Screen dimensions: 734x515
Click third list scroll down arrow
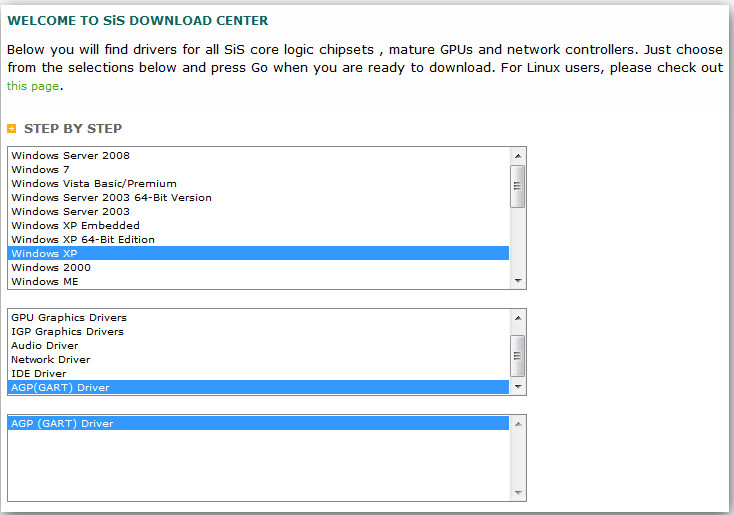pos(518,493)
